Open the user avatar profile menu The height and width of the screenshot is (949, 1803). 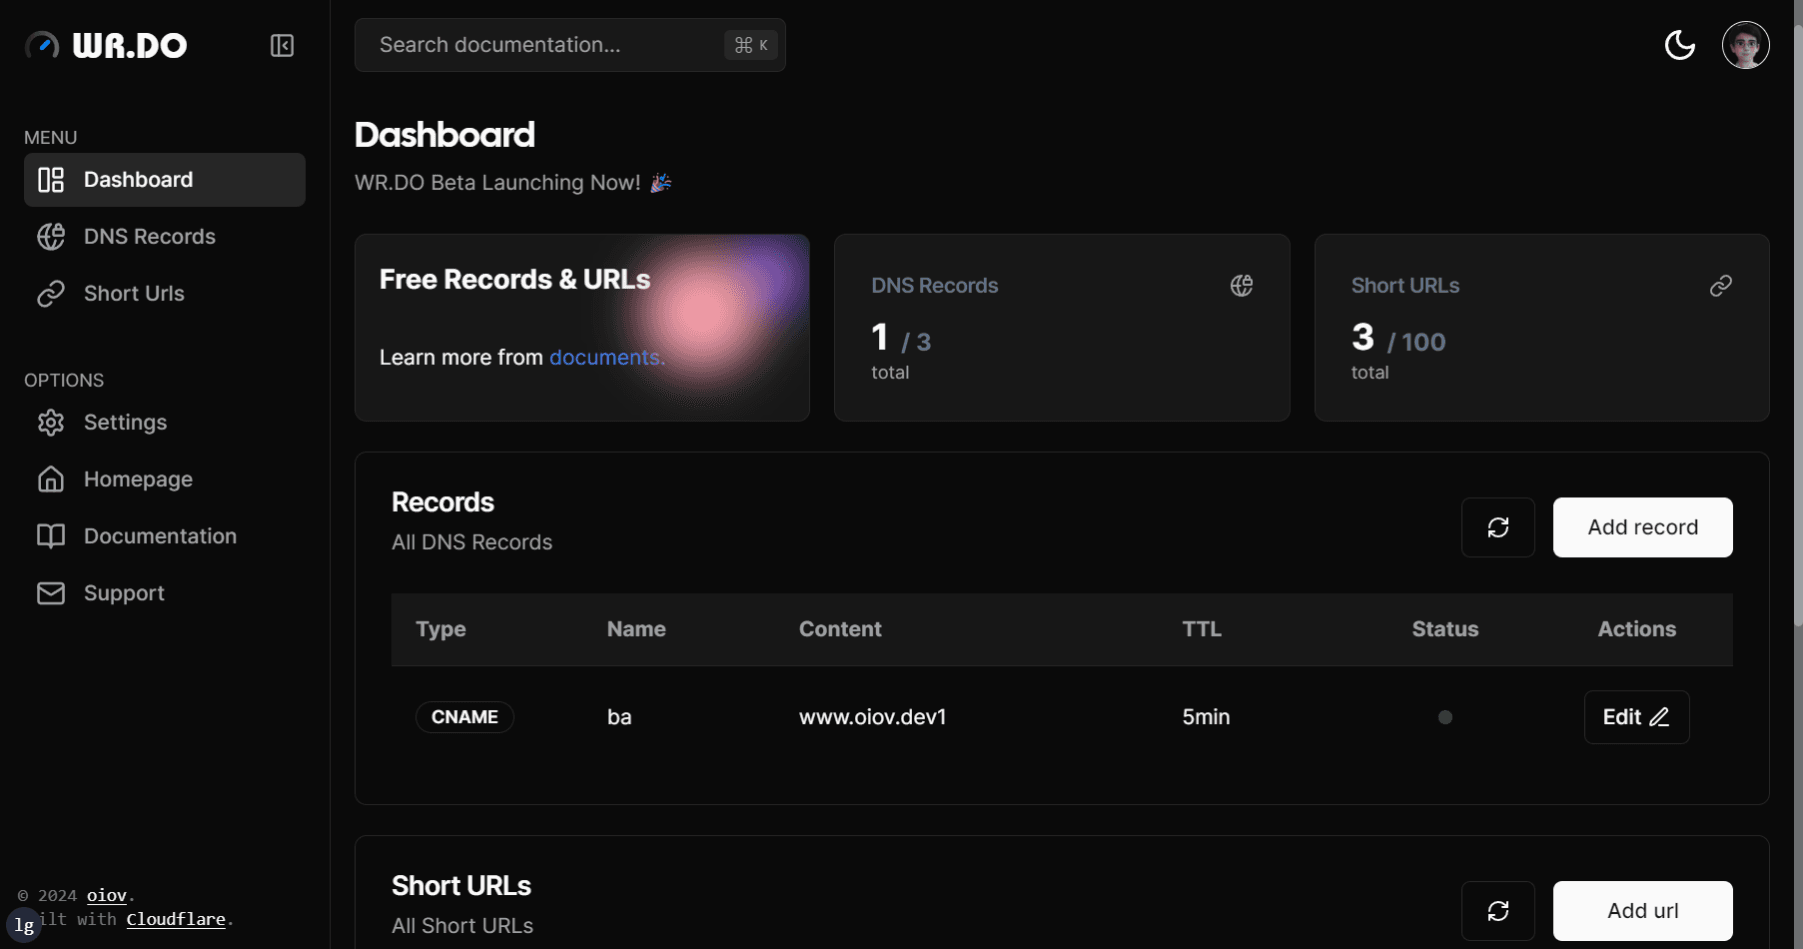pyautogui.click(x=1745, y=45)
